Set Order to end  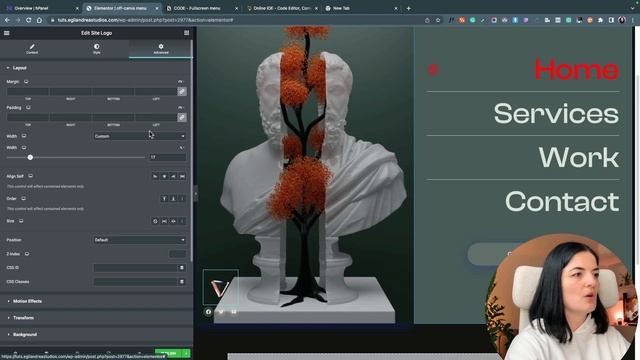pyautogui.click(x=173, y=199)
